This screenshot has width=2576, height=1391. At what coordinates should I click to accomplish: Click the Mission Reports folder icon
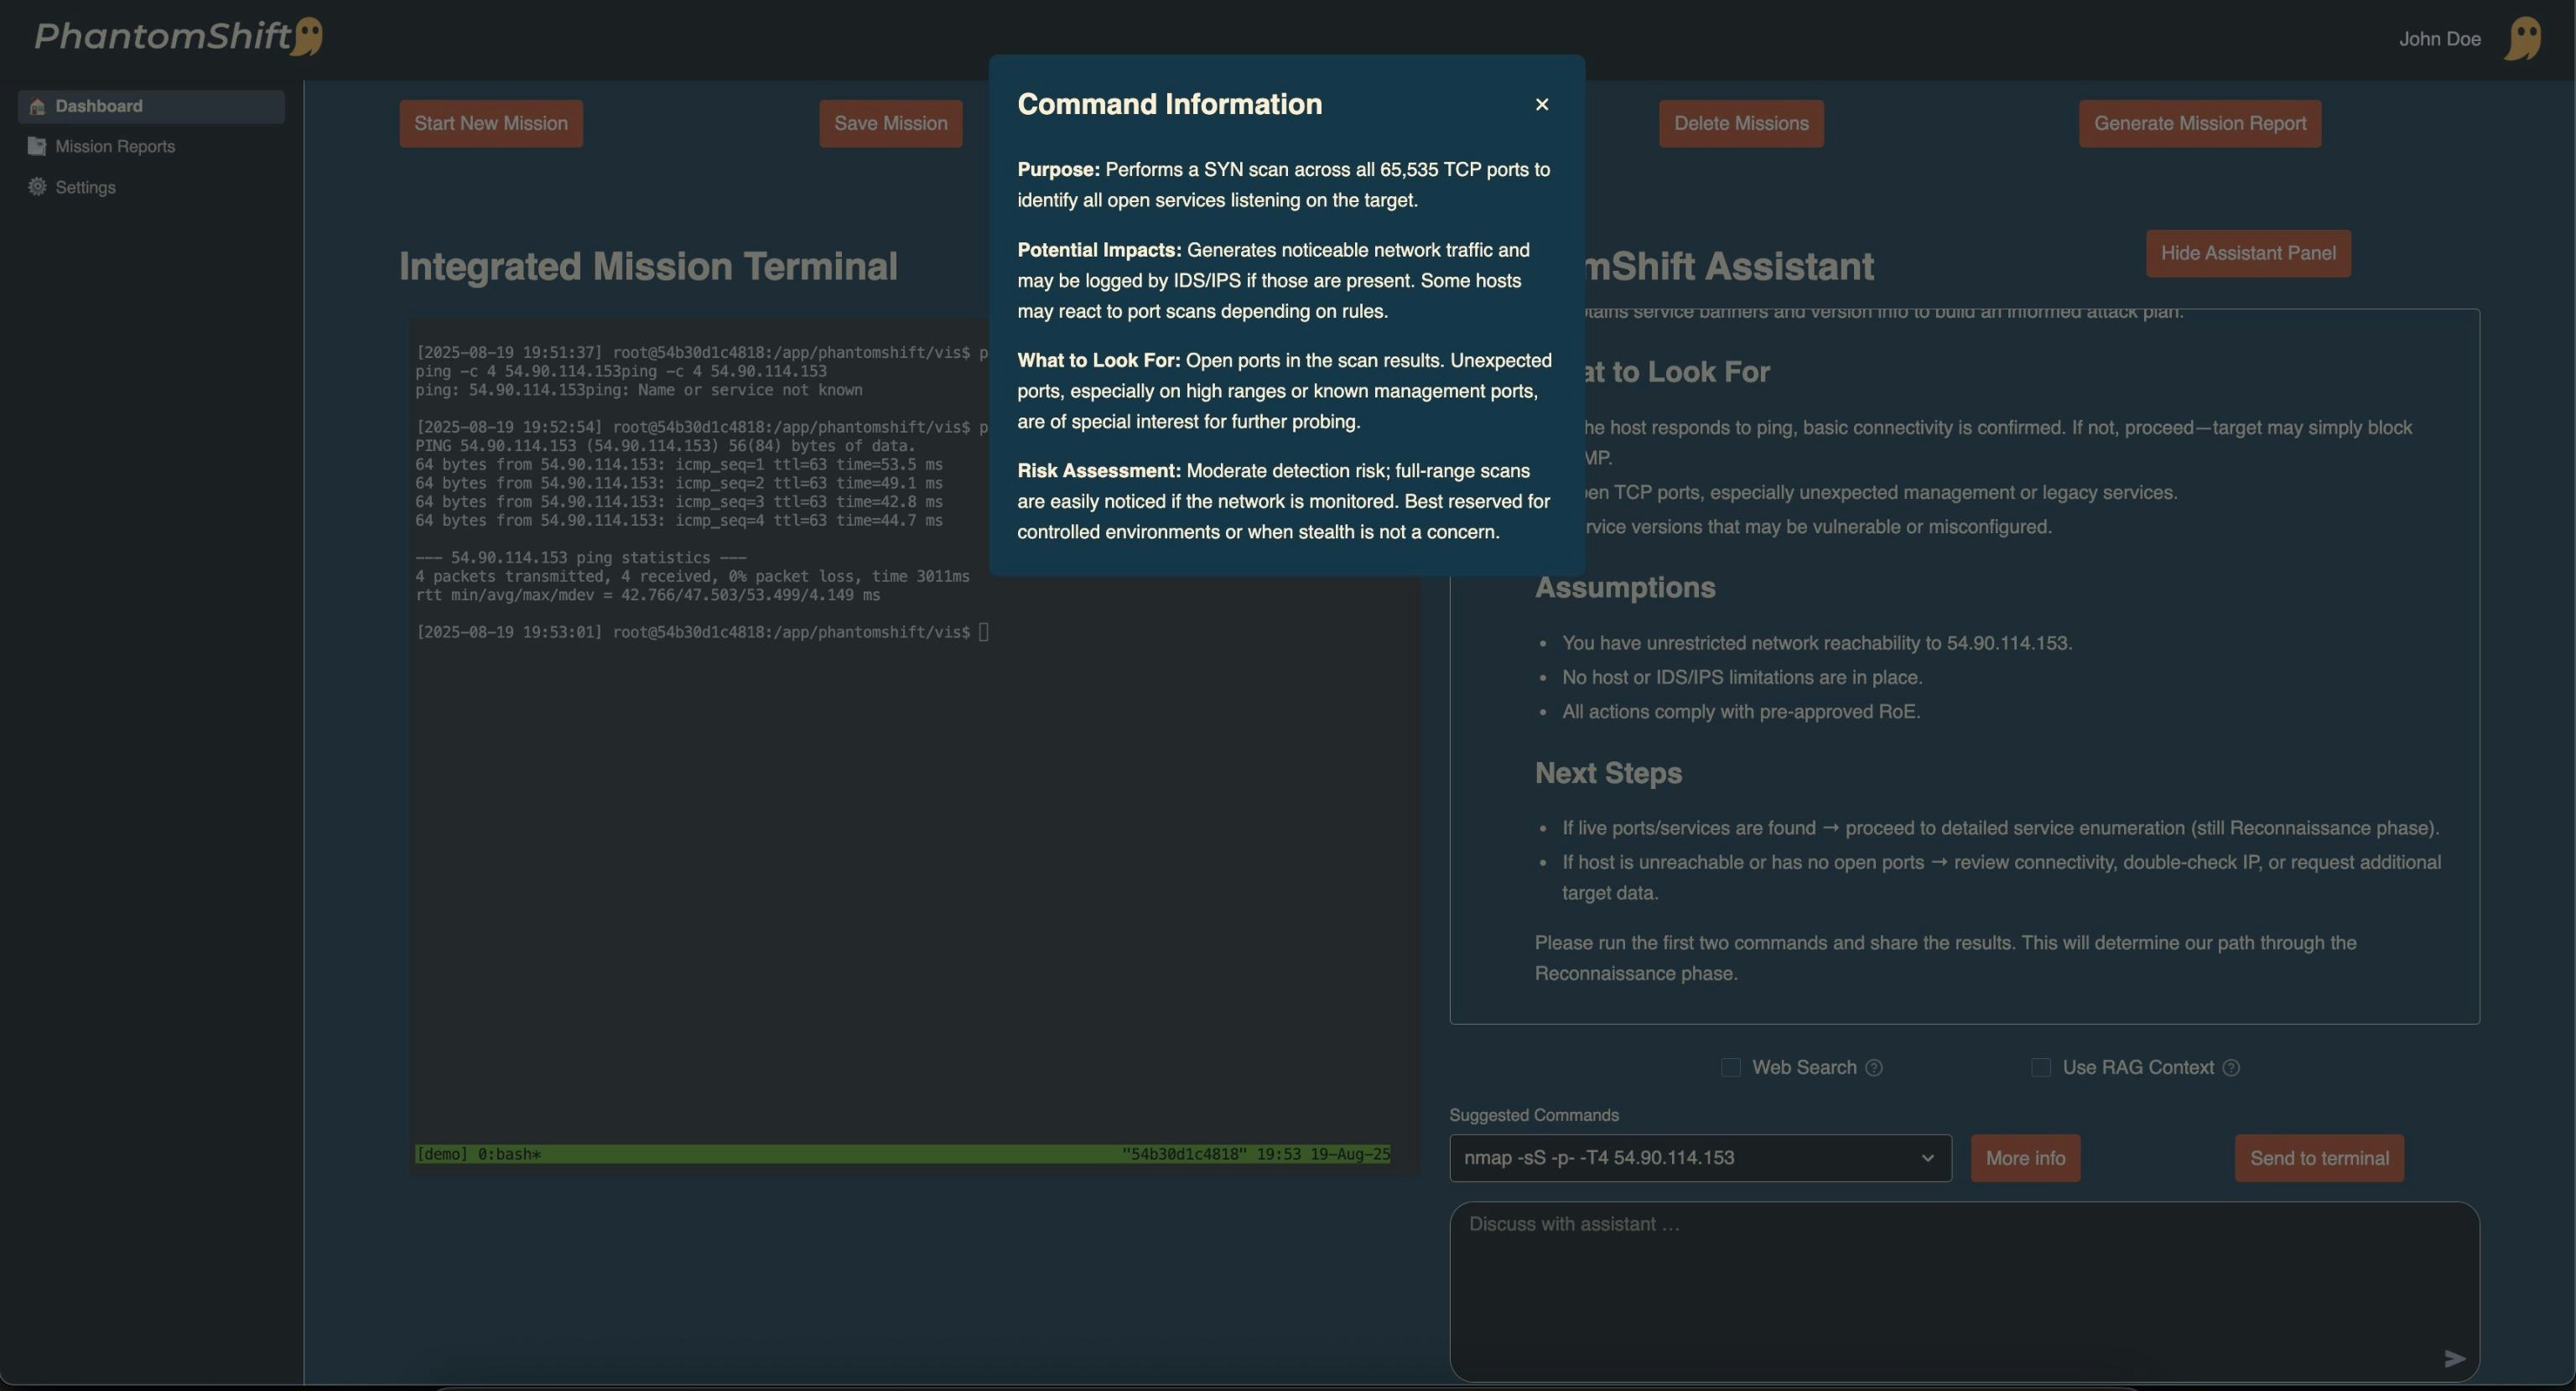click(37, 147)
